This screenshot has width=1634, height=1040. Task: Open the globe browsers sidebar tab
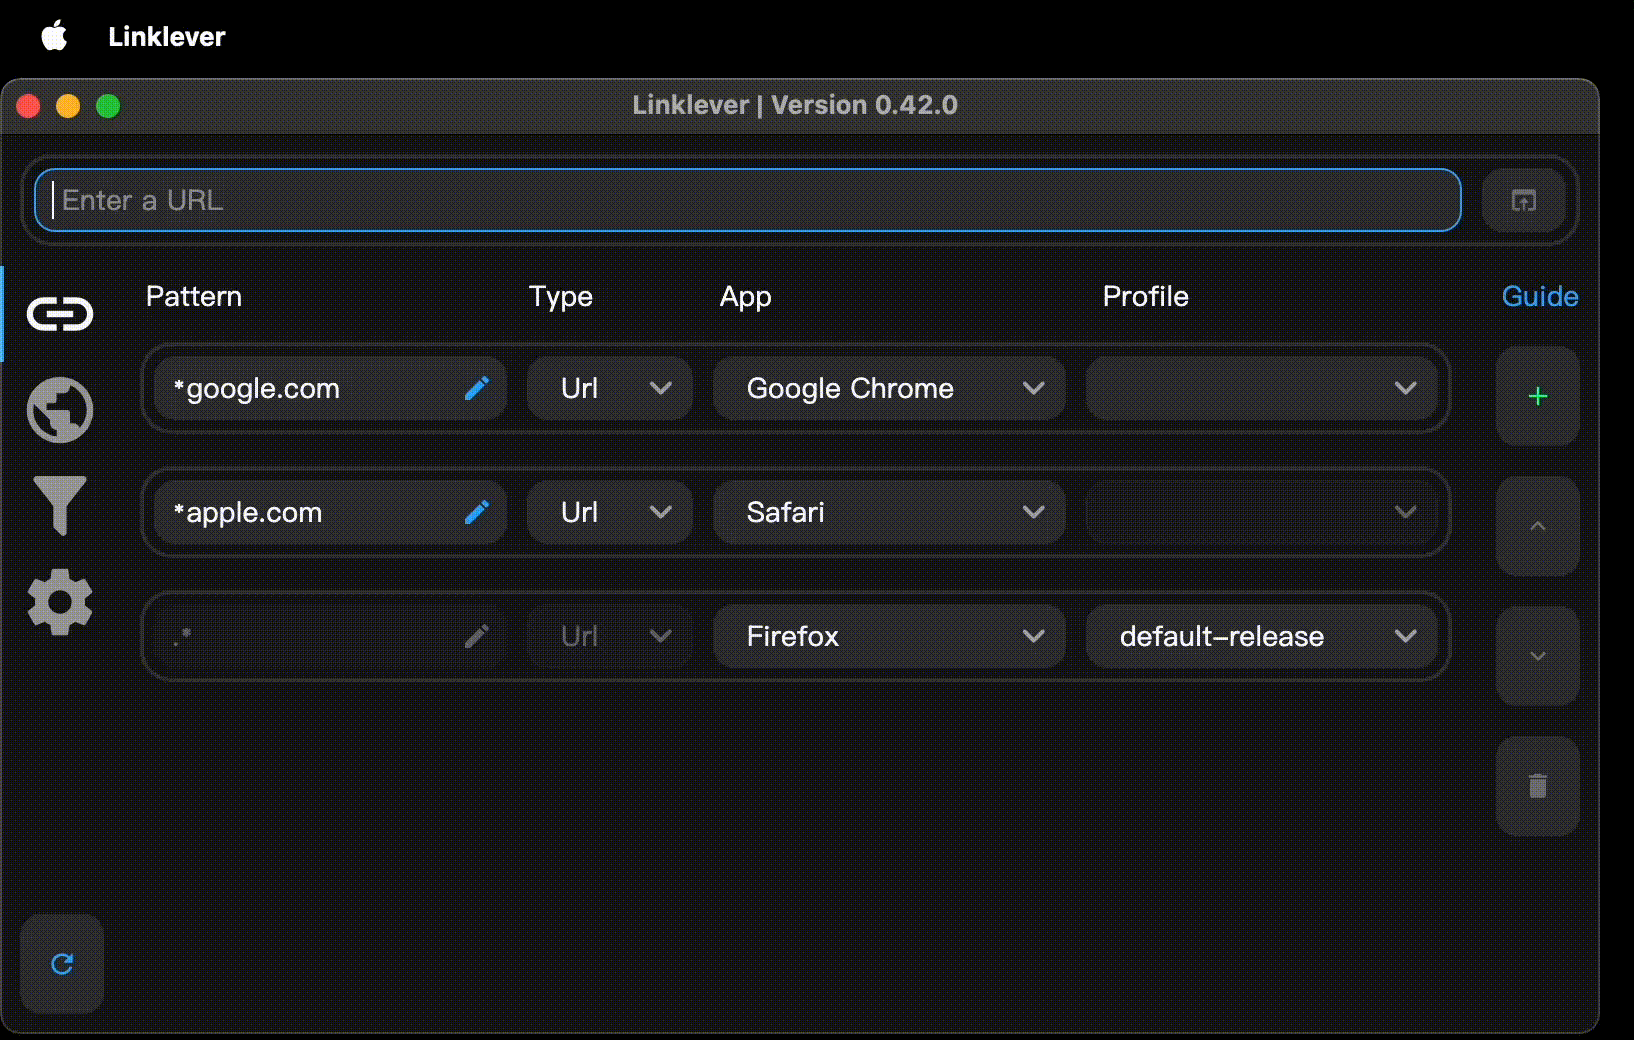[x=60, y=410]
